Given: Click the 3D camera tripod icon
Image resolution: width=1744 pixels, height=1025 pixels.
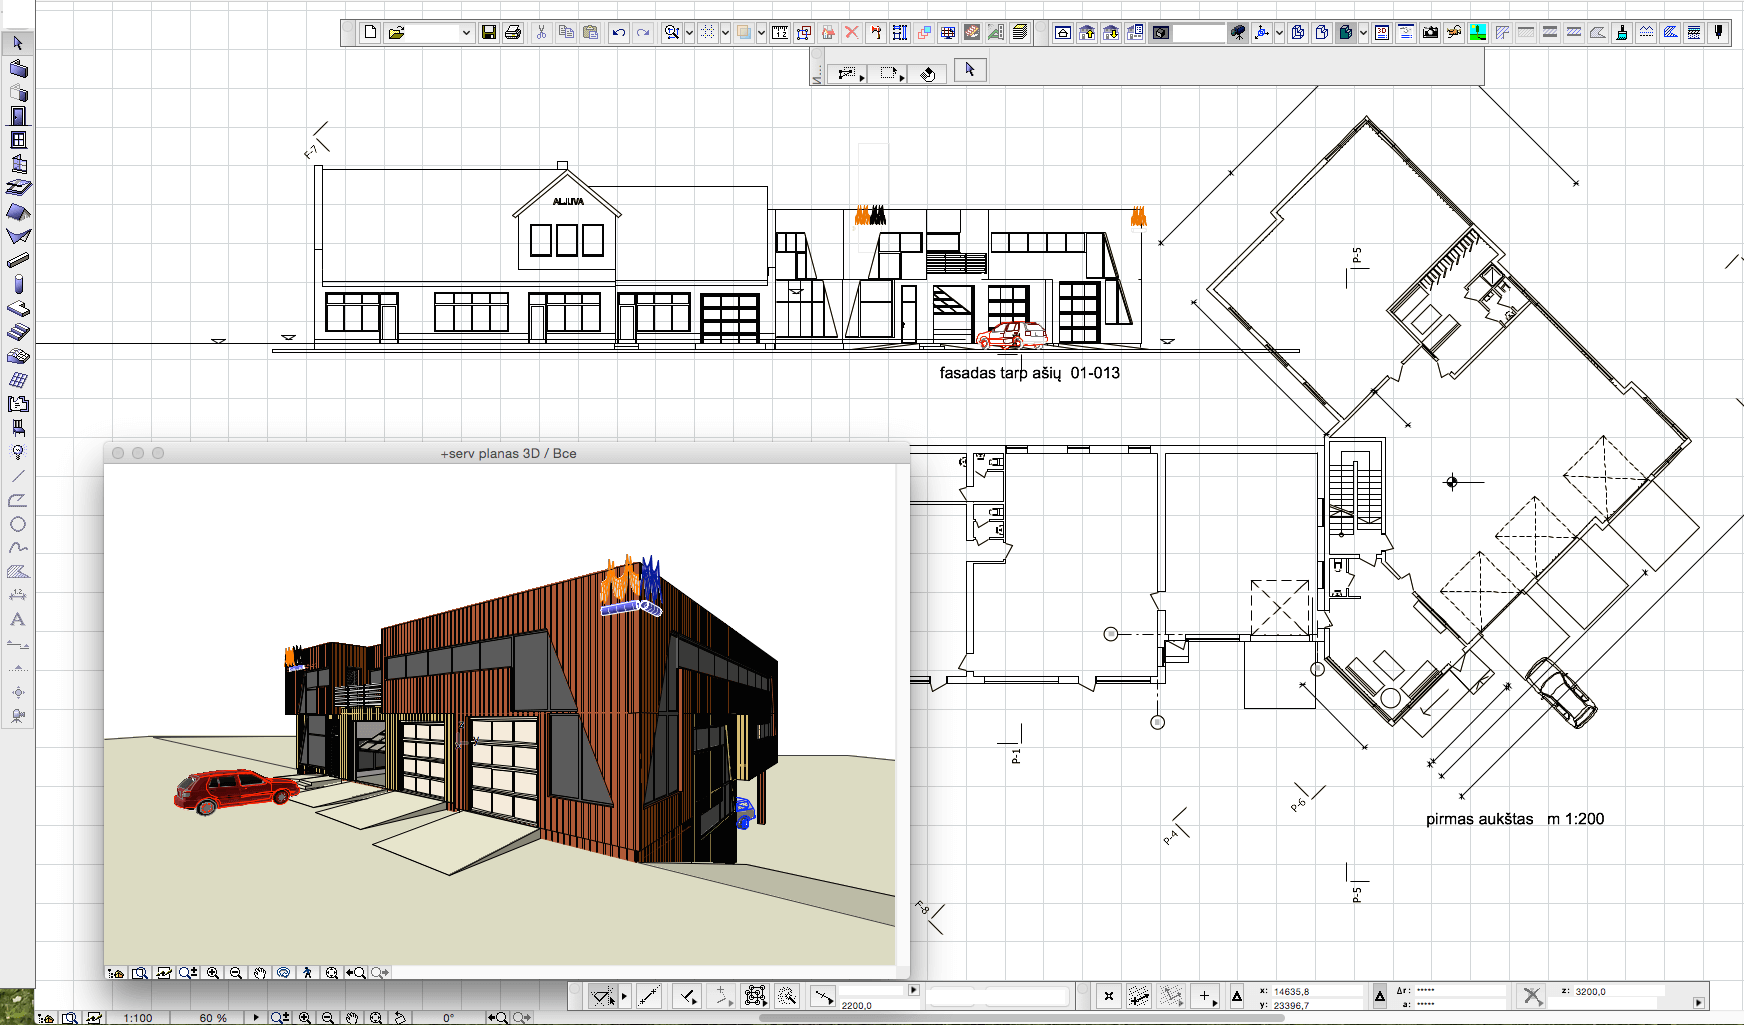Looking at the screenshot, I should (x=1238, y=32).
